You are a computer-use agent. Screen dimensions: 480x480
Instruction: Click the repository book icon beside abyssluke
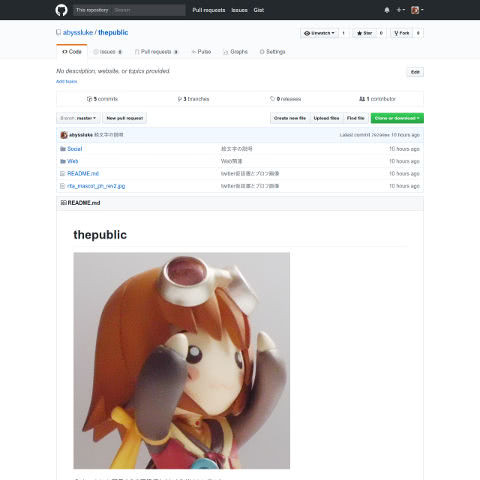pos(58,32)
